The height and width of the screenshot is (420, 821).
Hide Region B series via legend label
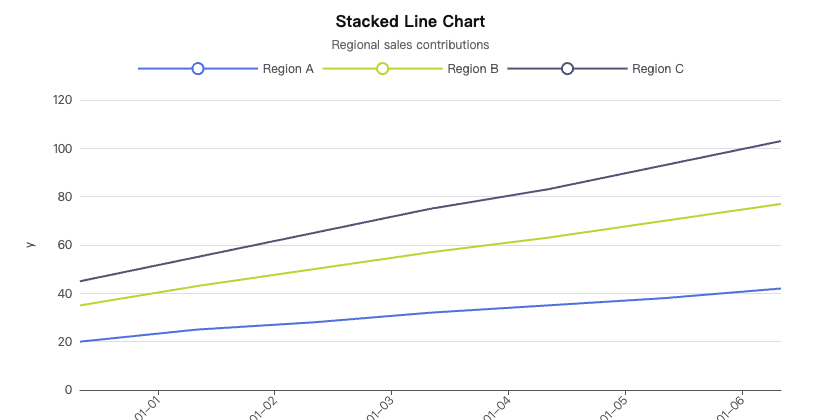click(x=472, y=69)
